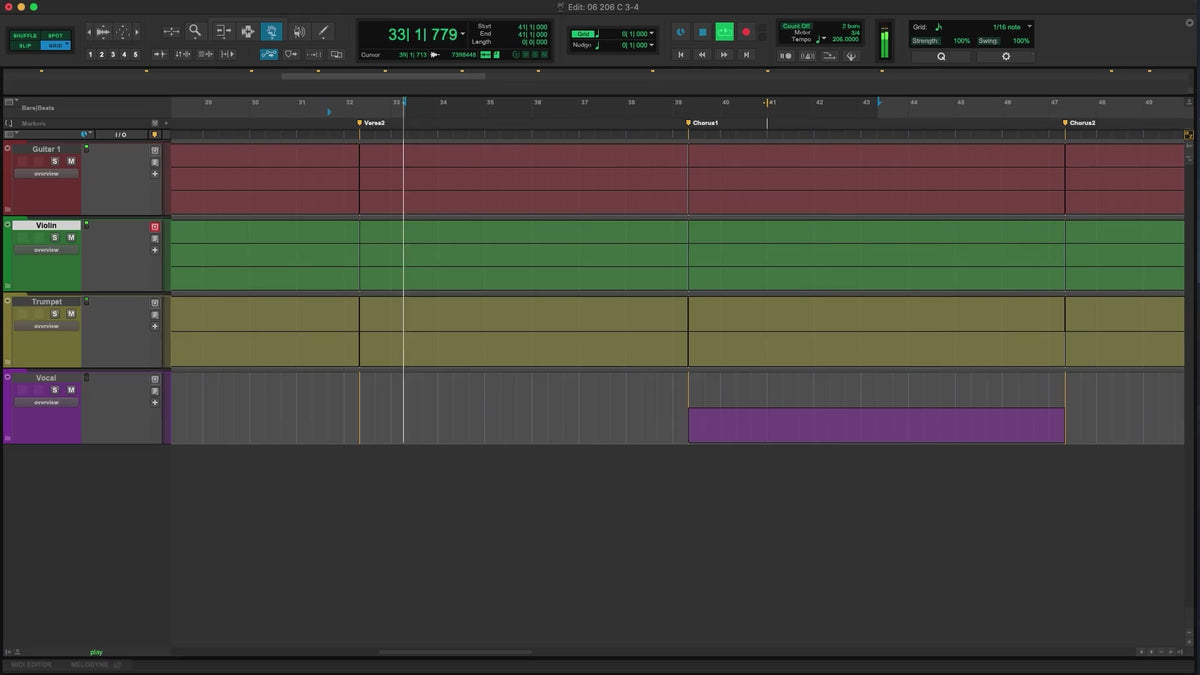Mute the Vocal track

pos(71,390)
